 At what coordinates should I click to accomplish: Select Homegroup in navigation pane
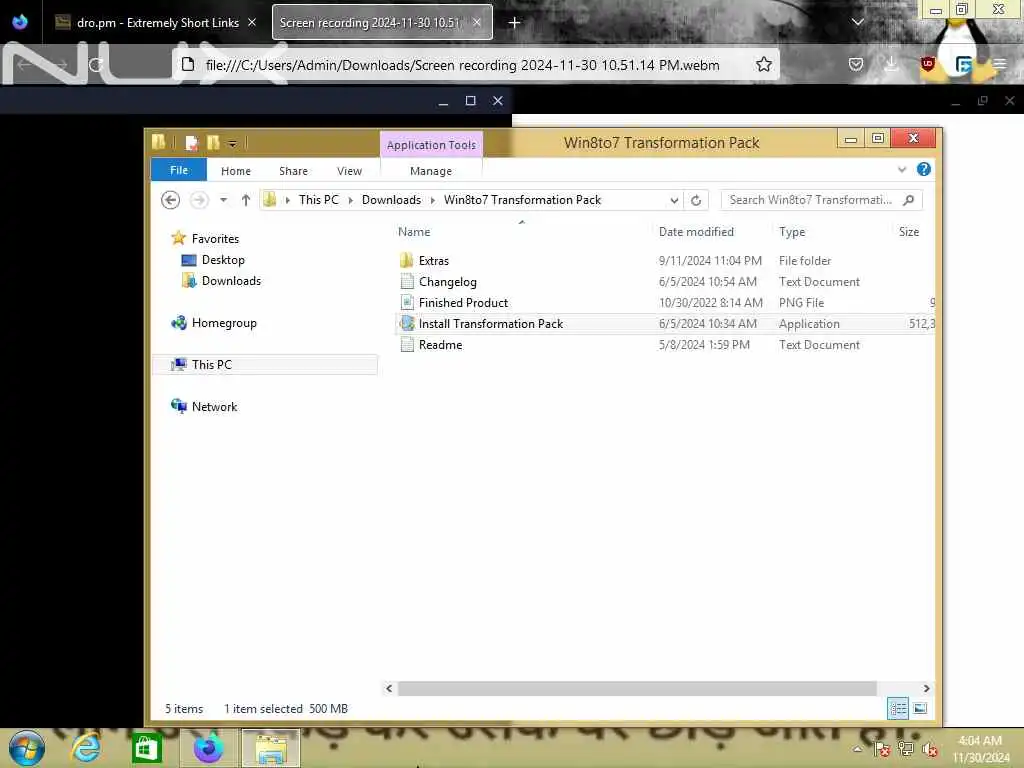pyautogui.click(x=223, y=323)
